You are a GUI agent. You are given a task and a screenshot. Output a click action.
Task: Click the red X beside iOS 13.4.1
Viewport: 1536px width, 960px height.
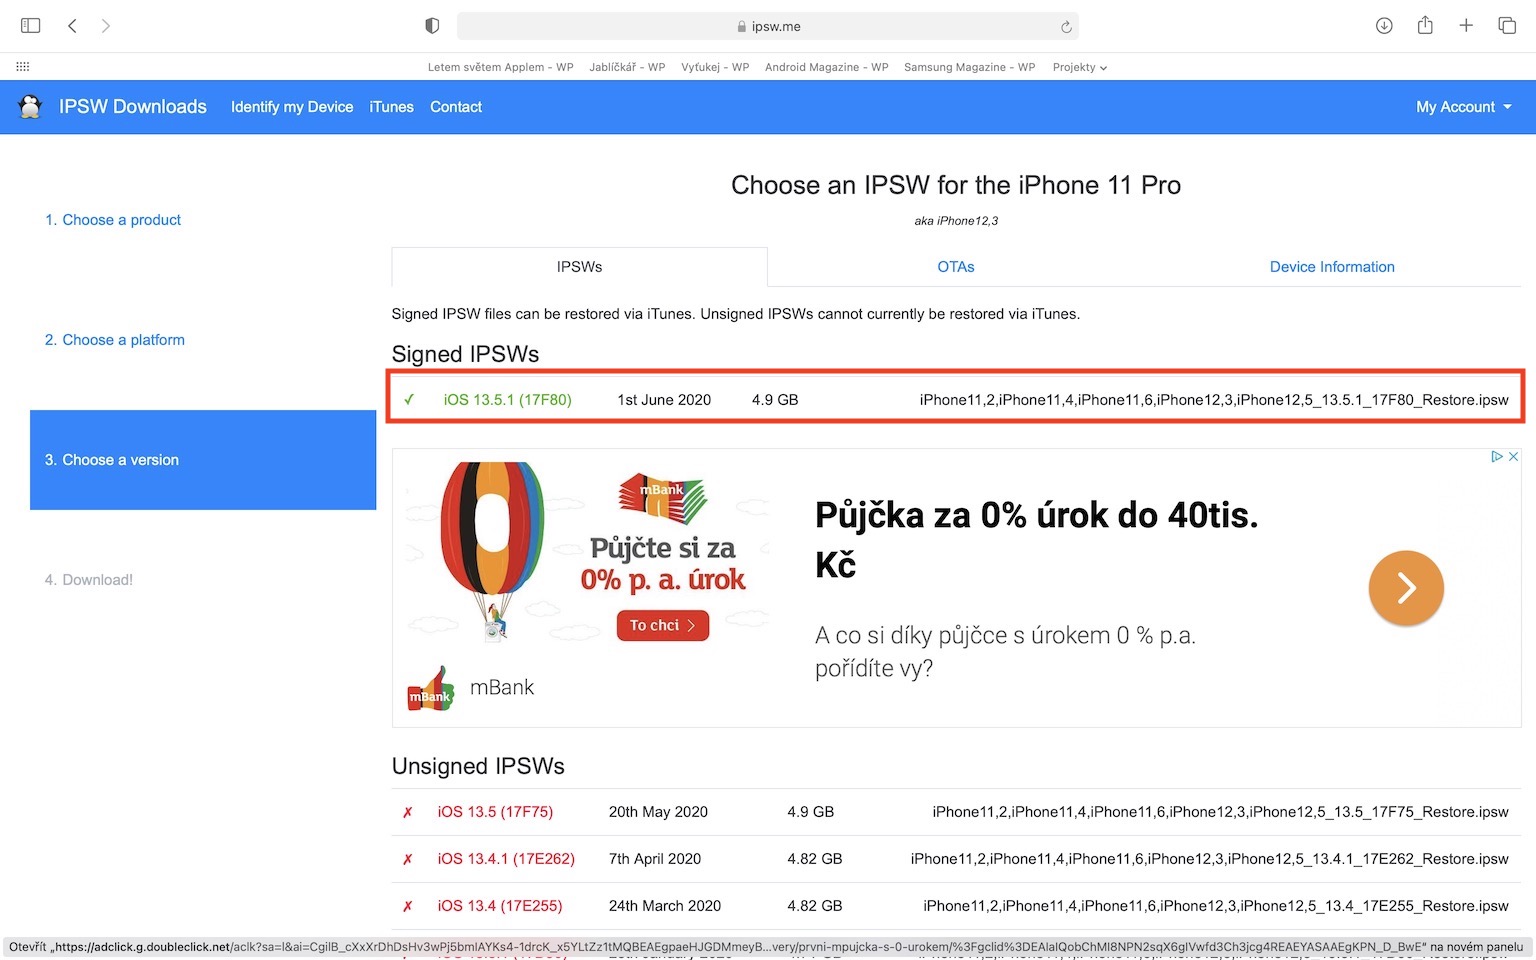[408, 859]
